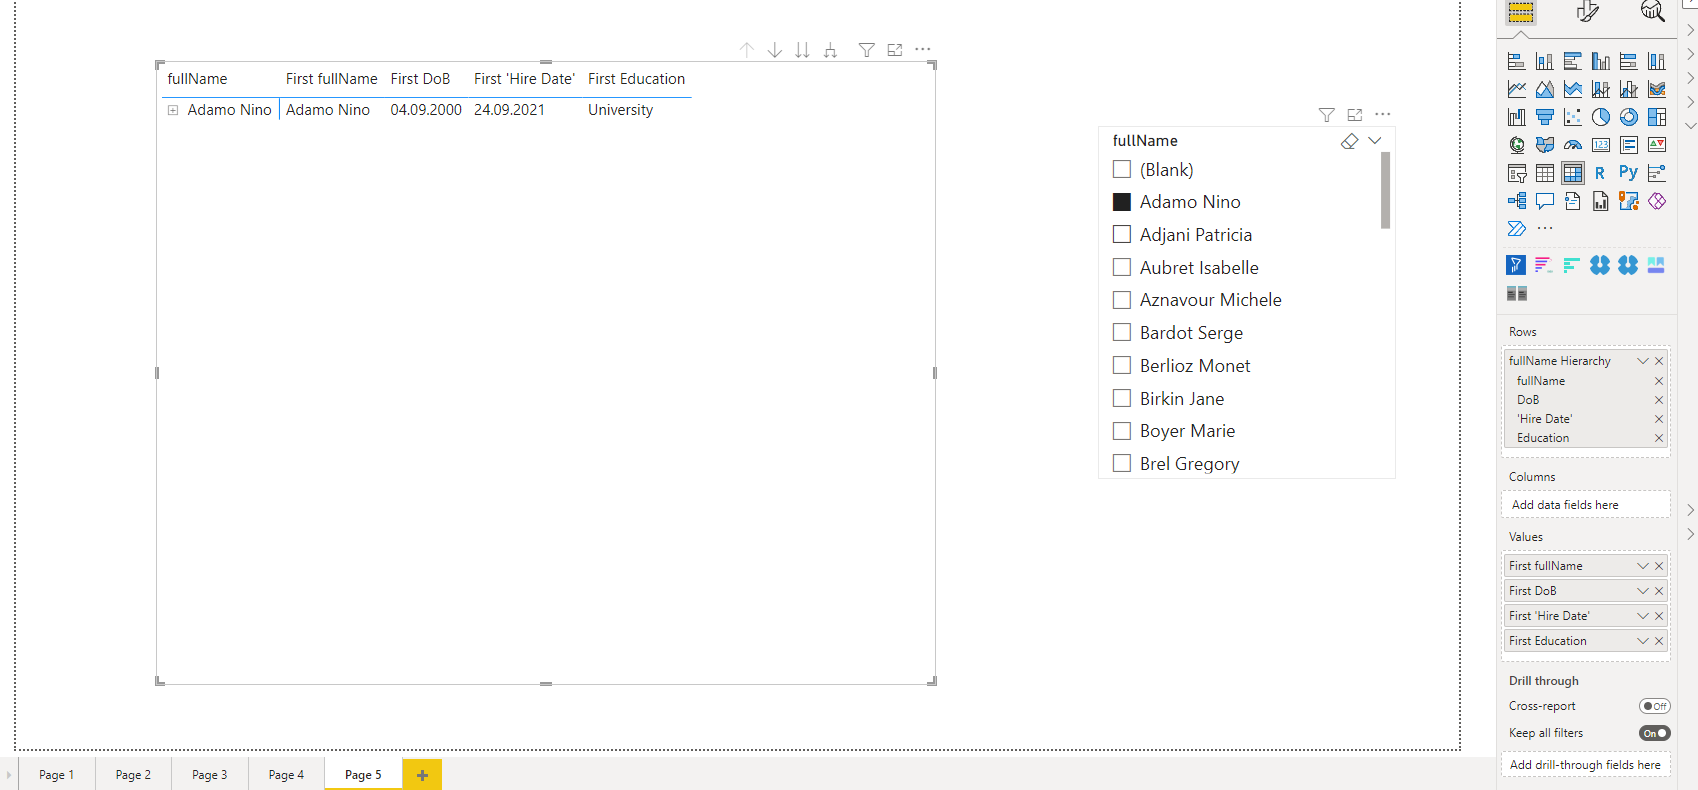Go to Page 4 tab
Viewport: 1698px width, 790px height.
pyautogui.click(x=286, y=774)
